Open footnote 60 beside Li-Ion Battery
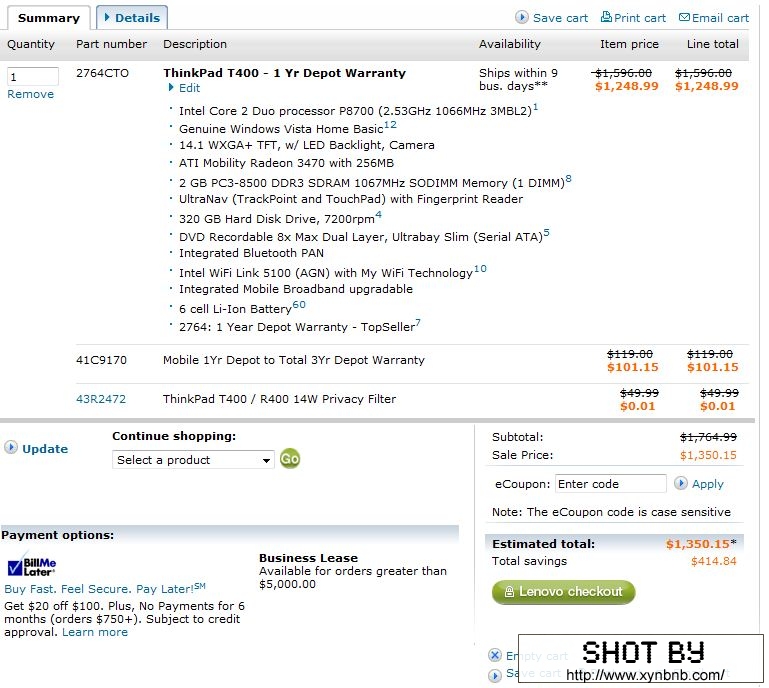Image resolution: width=769 pixels, height=688 pixels. [x=299, y=305]
